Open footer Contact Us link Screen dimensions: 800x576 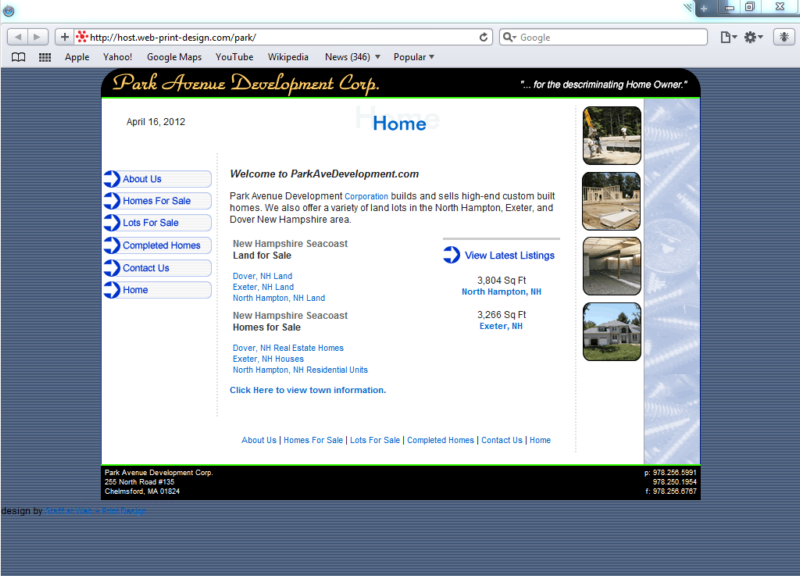[x=502, y=440]
